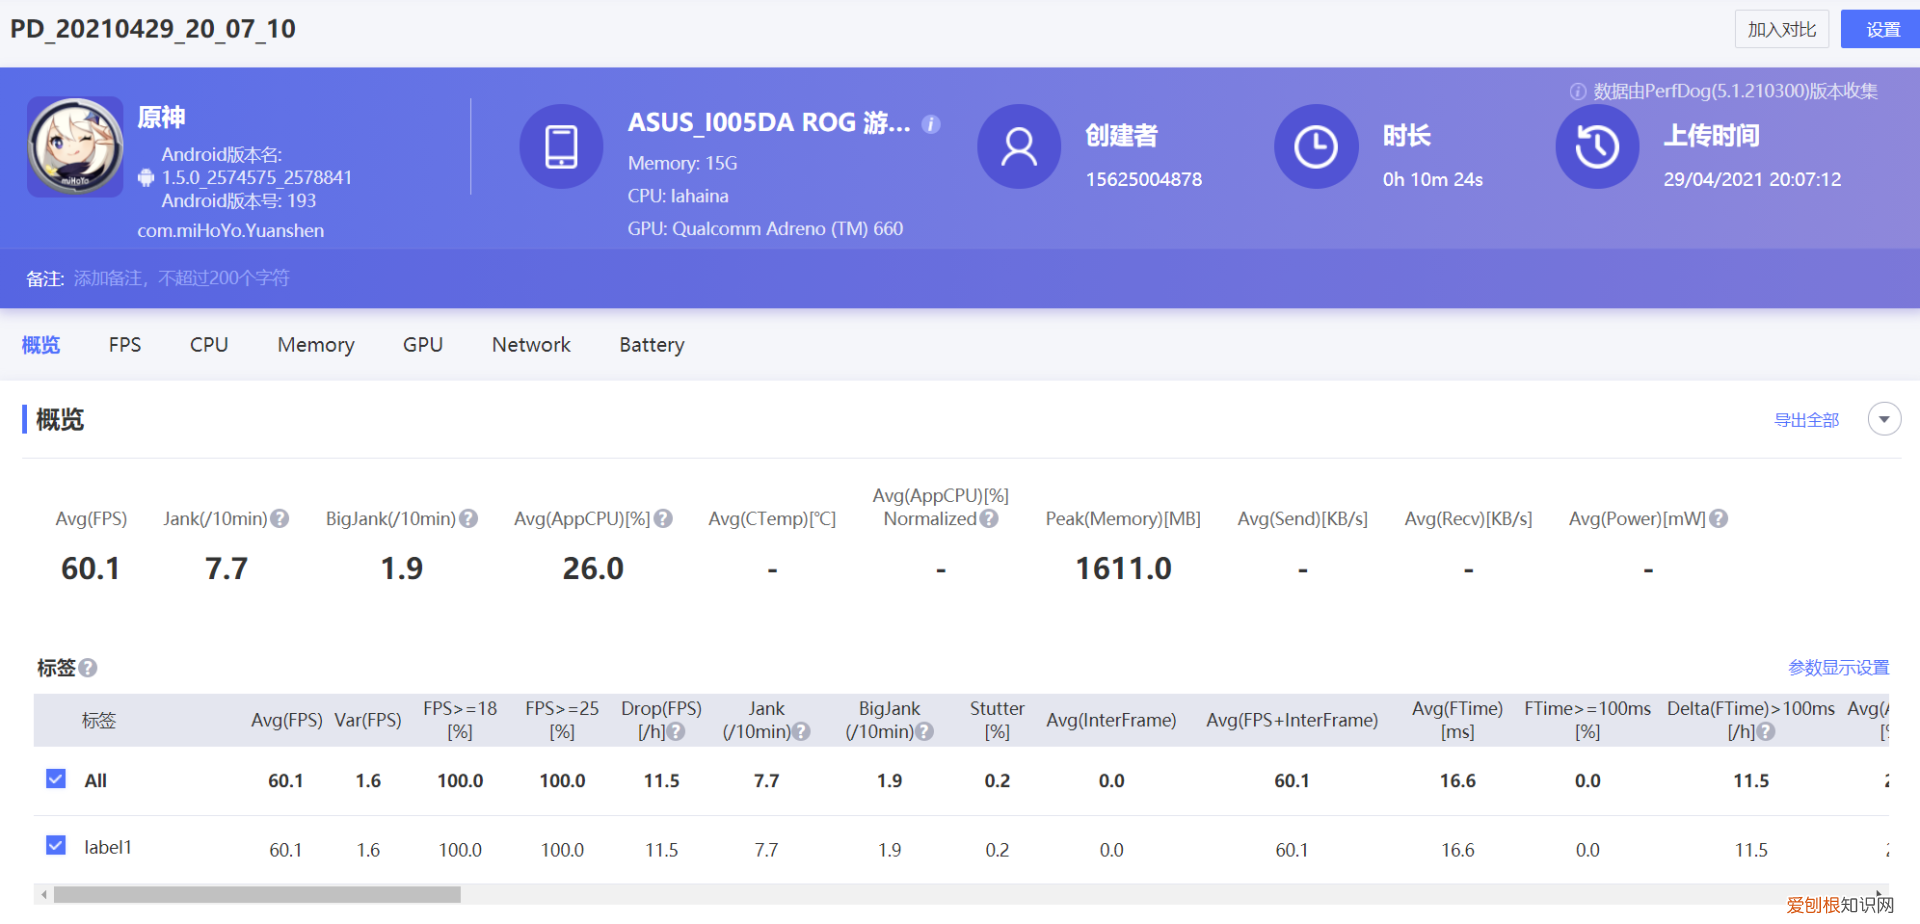Uncheck the All row checkbox
The image size is (1920, 924).
[x=56, y=779]
